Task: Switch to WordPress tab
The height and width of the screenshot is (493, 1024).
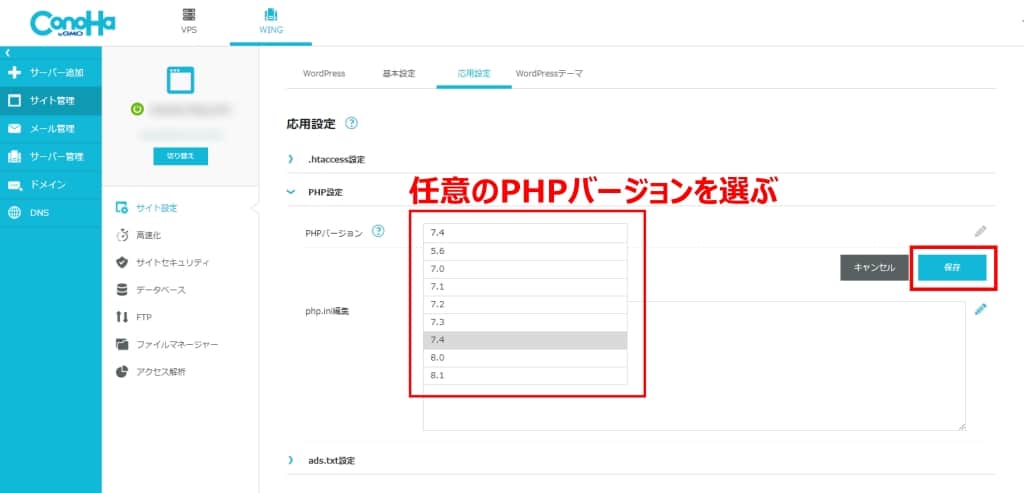Action: pos(324,74)
